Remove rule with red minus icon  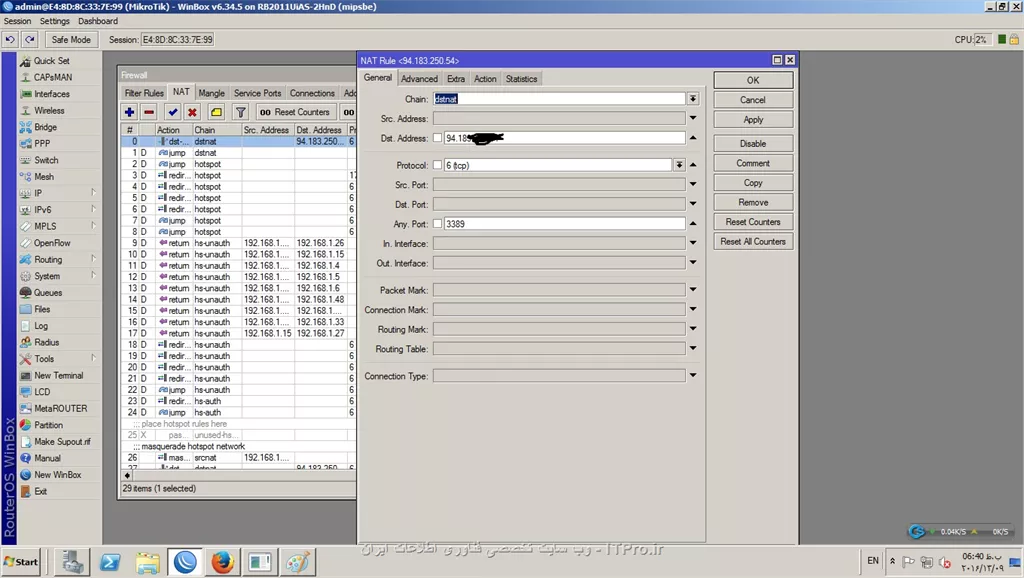click(x=149, y=112)
